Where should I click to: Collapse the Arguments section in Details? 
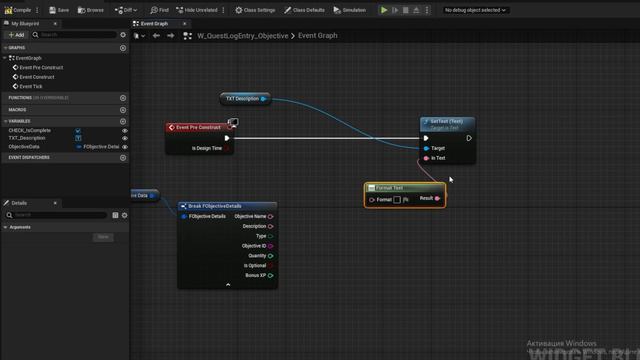coord(5,227)
